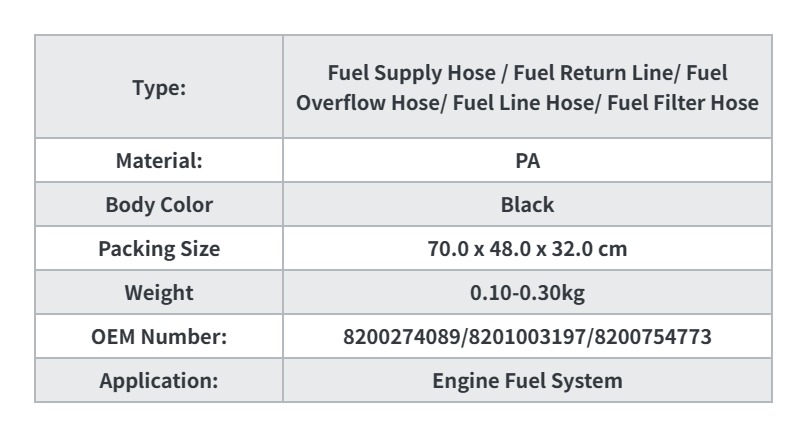This screenshot has height=435, width=790.
Task: Select OEM number 8201003197
Action: coord(527,337)
